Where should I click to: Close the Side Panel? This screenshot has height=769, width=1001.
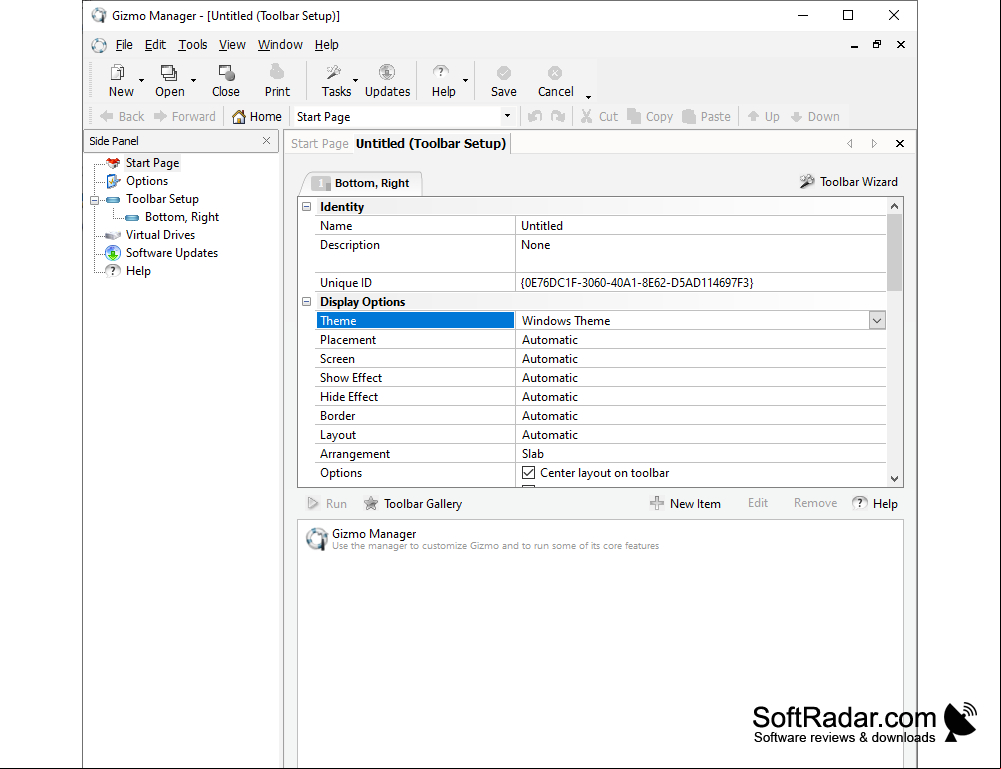(x=266, y=140)
